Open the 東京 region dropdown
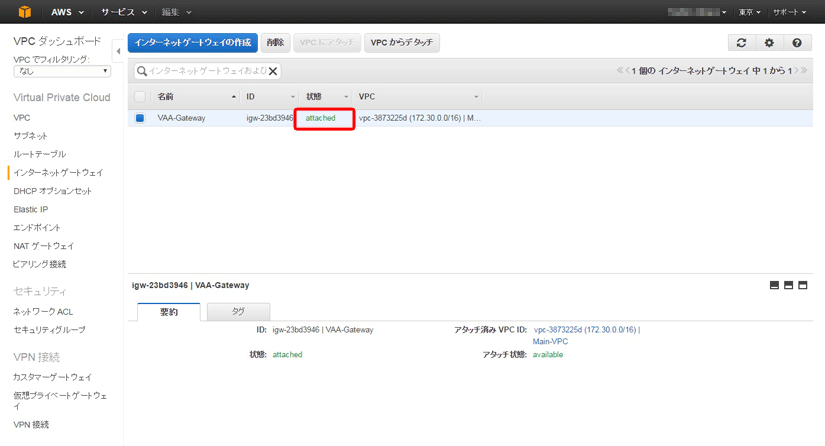The height and width of the screenshot is (446, 825). [x=750, y=12]
